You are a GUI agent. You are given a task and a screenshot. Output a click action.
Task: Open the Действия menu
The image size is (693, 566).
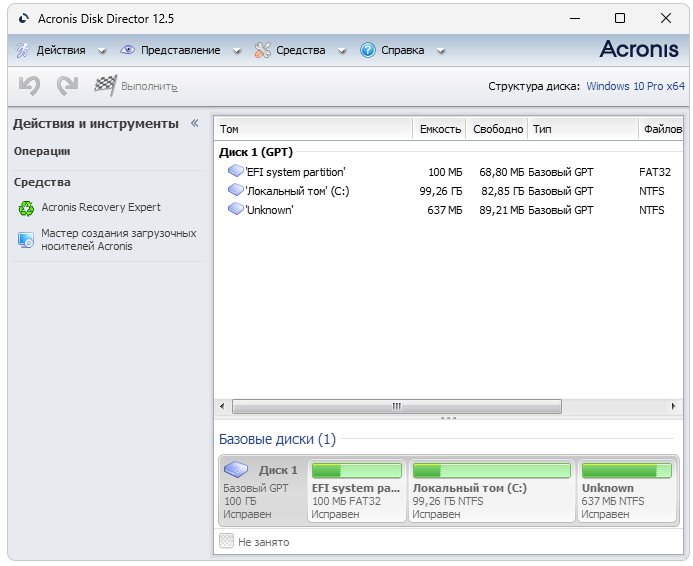click(61, 50)
